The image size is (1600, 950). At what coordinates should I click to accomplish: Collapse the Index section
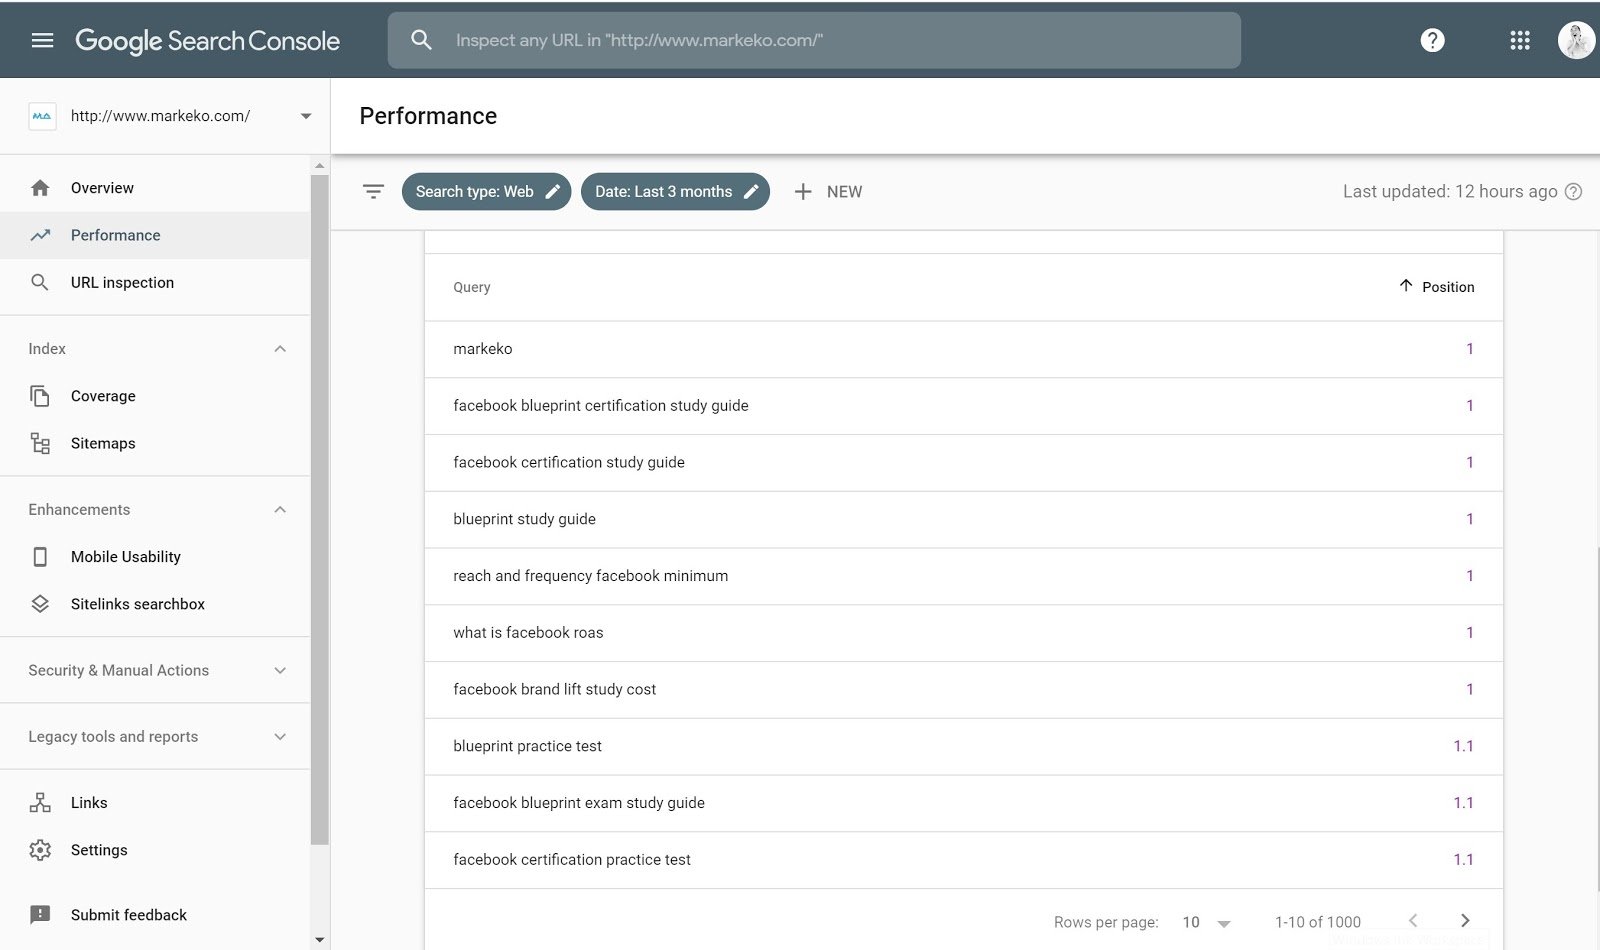(280, 349)
